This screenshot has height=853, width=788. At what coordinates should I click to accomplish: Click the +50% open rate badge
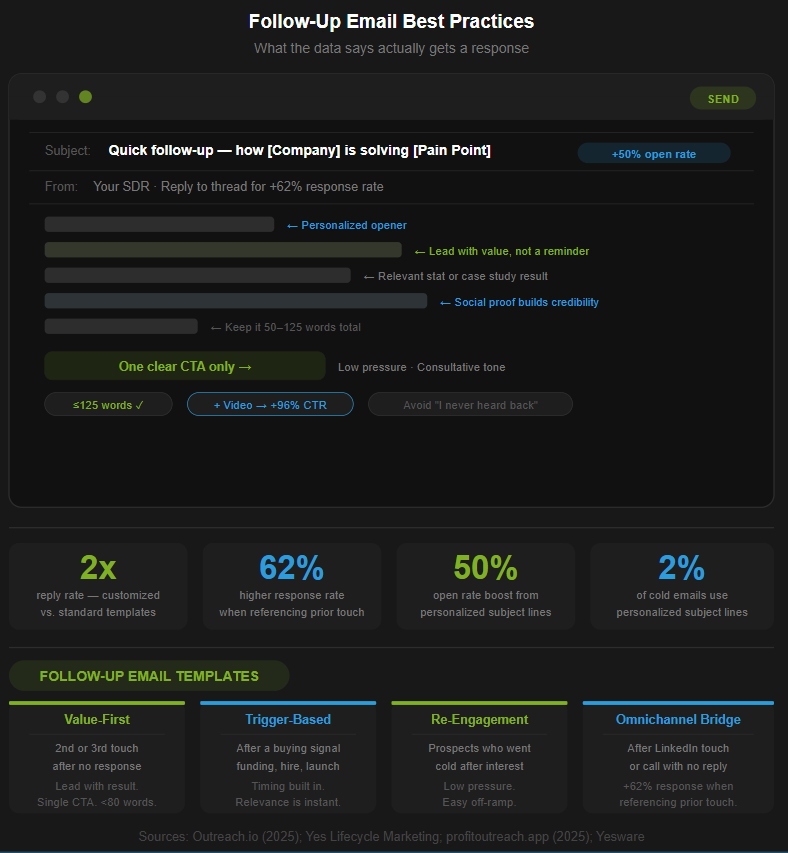(653, 154)
